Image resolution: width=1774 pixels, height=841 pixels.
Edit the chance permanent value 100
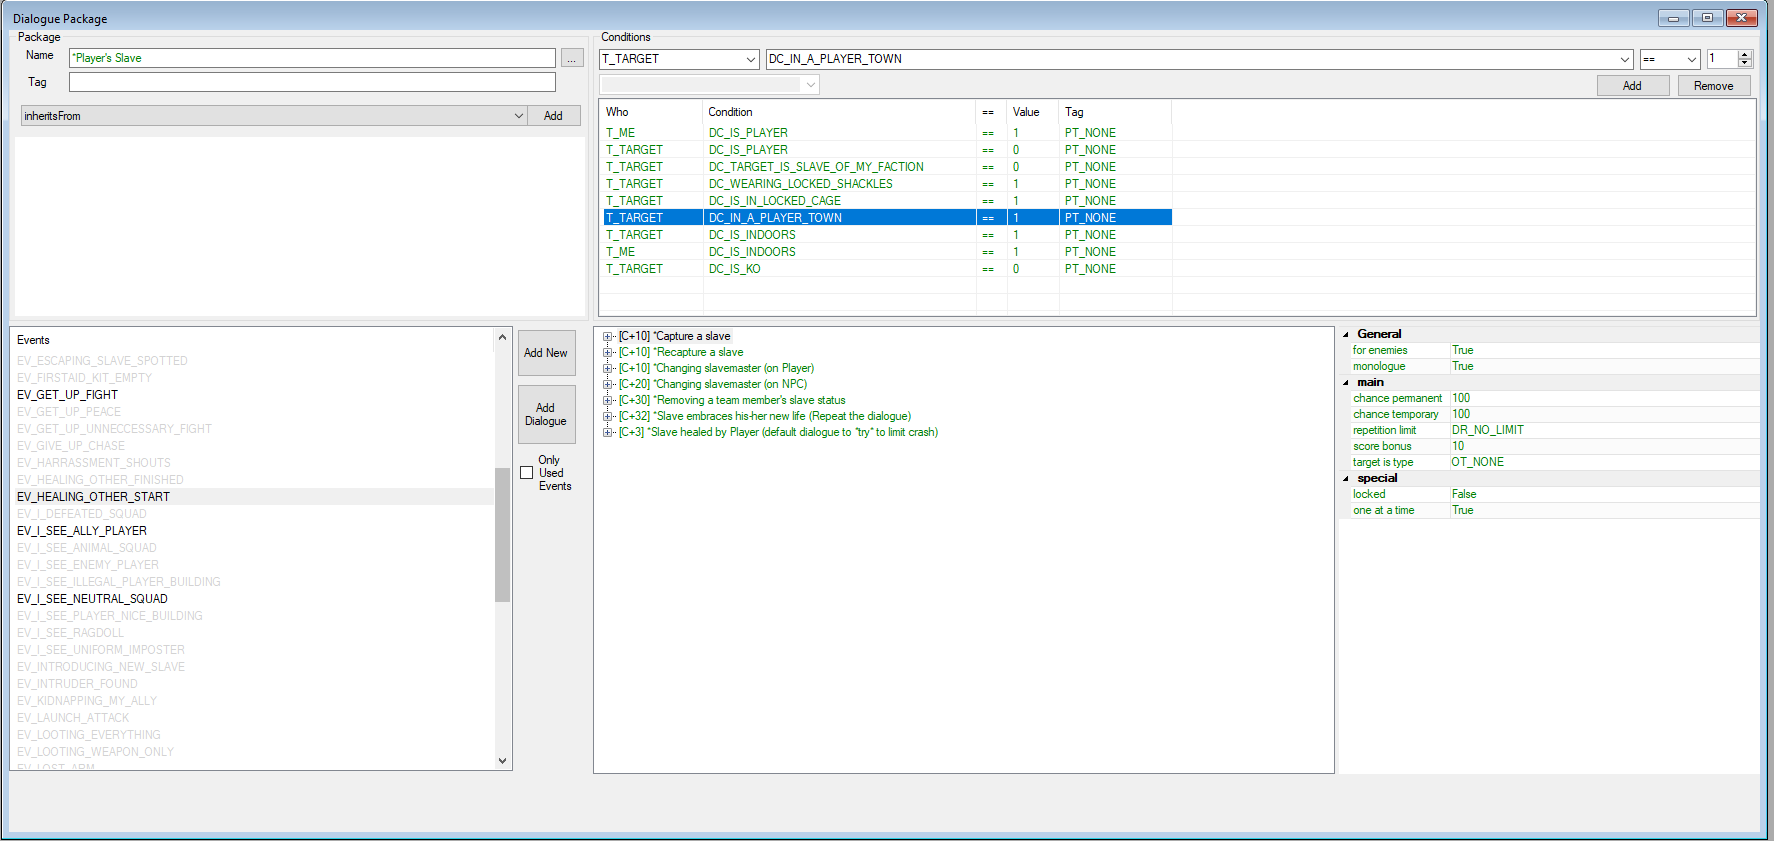pyautogui.click(x=1604, y=398)
